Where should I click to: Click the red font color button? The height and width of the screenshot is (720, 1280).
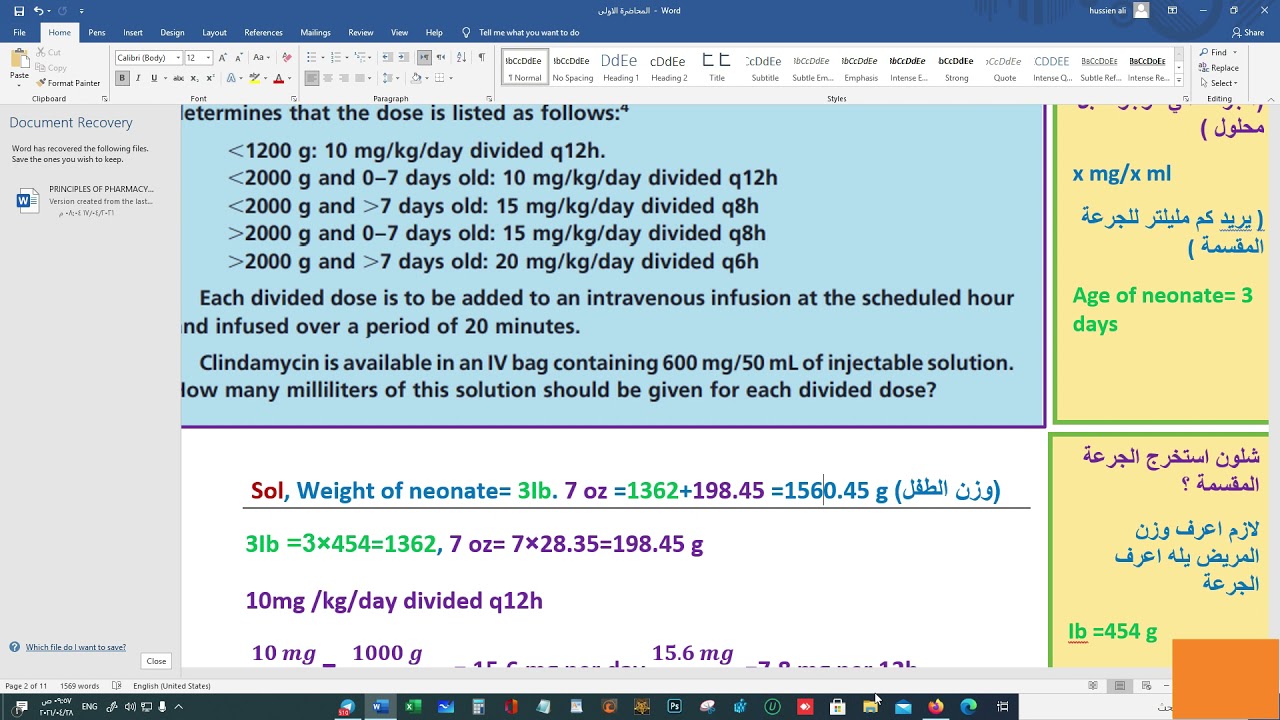[278, 78]
